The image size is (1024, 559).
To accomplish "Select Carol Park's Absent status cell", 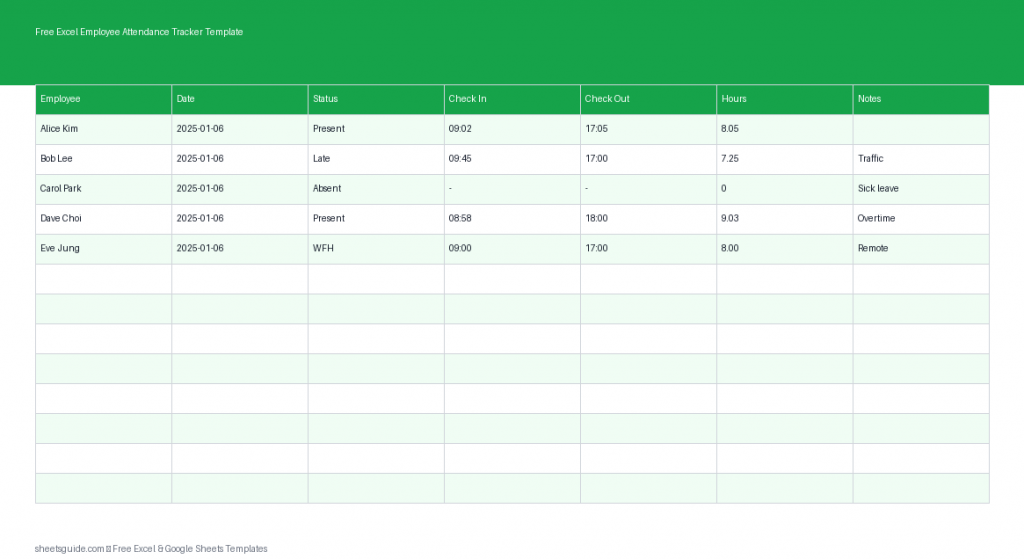I will 375,189.
